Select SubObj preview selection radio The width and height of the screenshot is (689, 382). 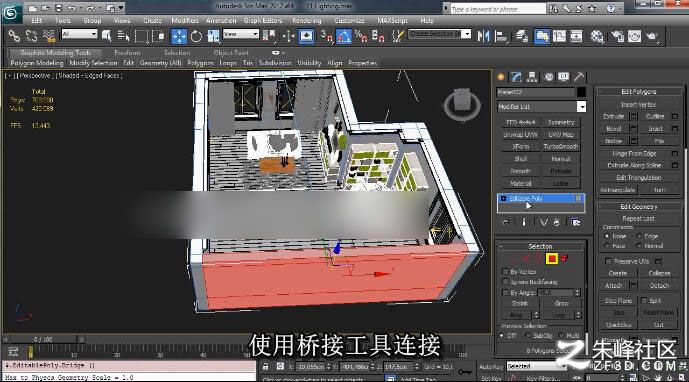coord(528,335)
